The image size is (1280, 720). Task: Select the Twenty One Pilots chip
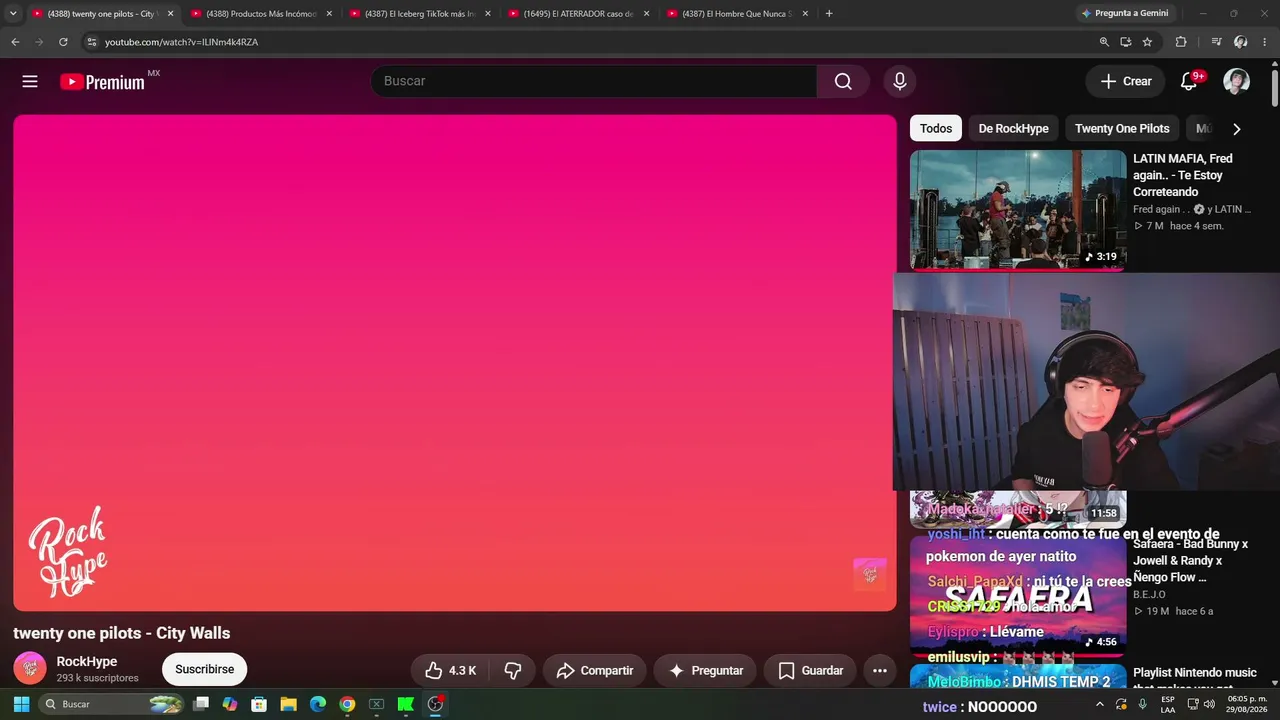click(x=1122, y=128)
